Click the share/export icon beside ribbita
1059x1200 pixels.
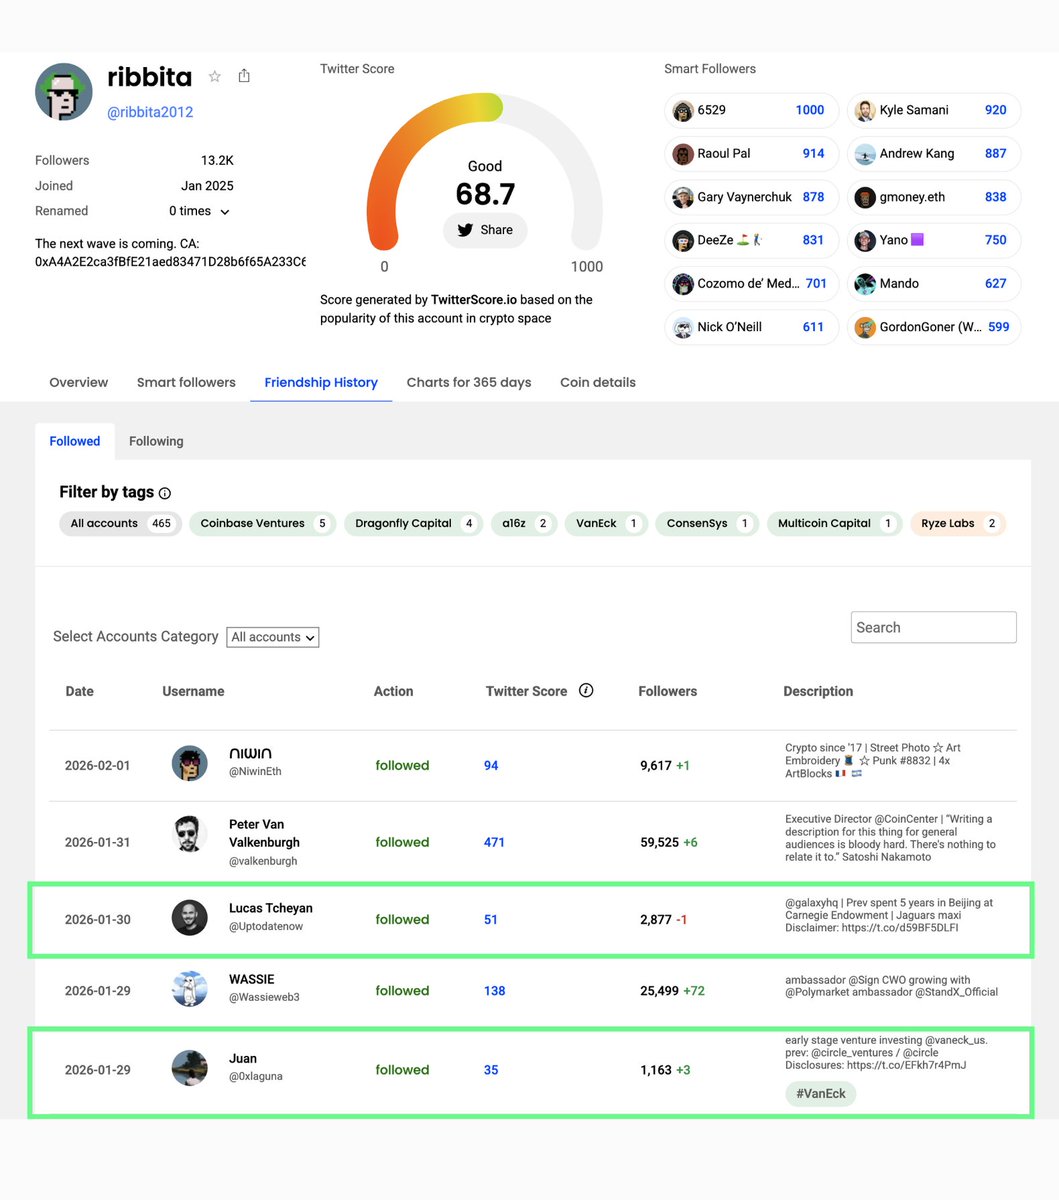point(244,76)
